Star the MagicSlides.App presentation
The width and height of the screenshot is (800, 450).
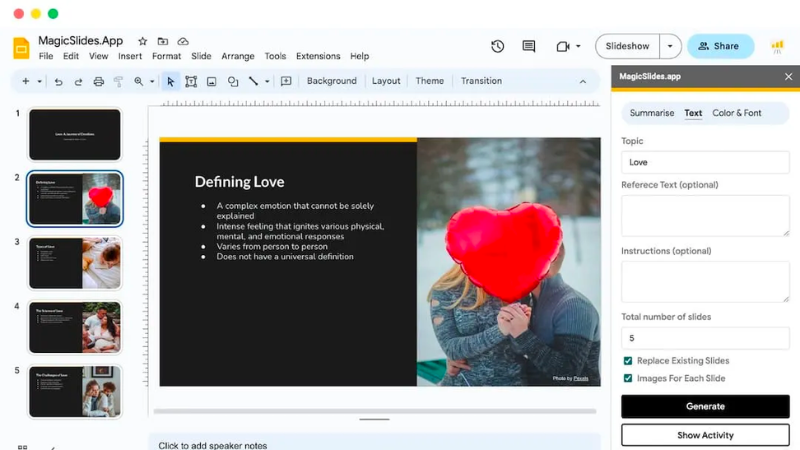click(x=142, y=41)
